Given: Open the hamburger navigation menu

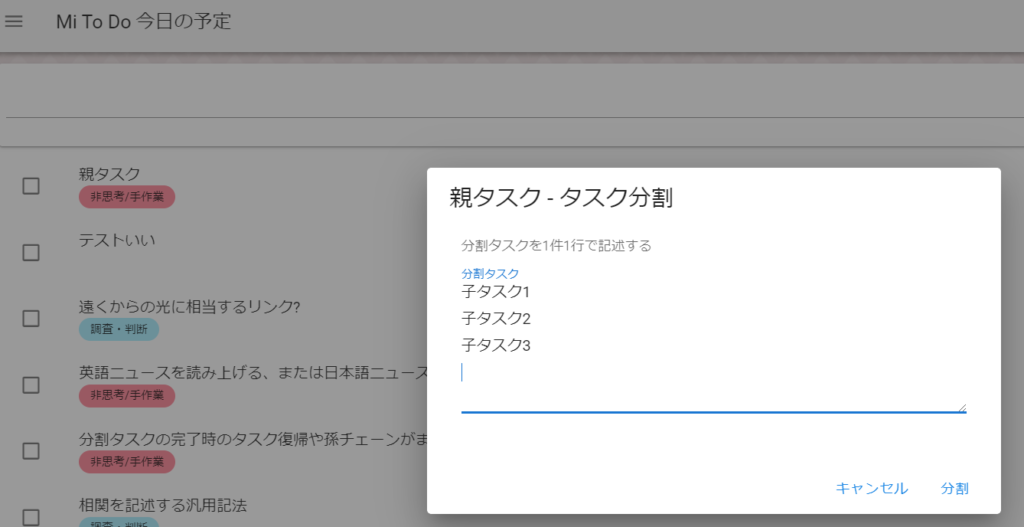Looking at the screenshot, I should click(14, 21).
